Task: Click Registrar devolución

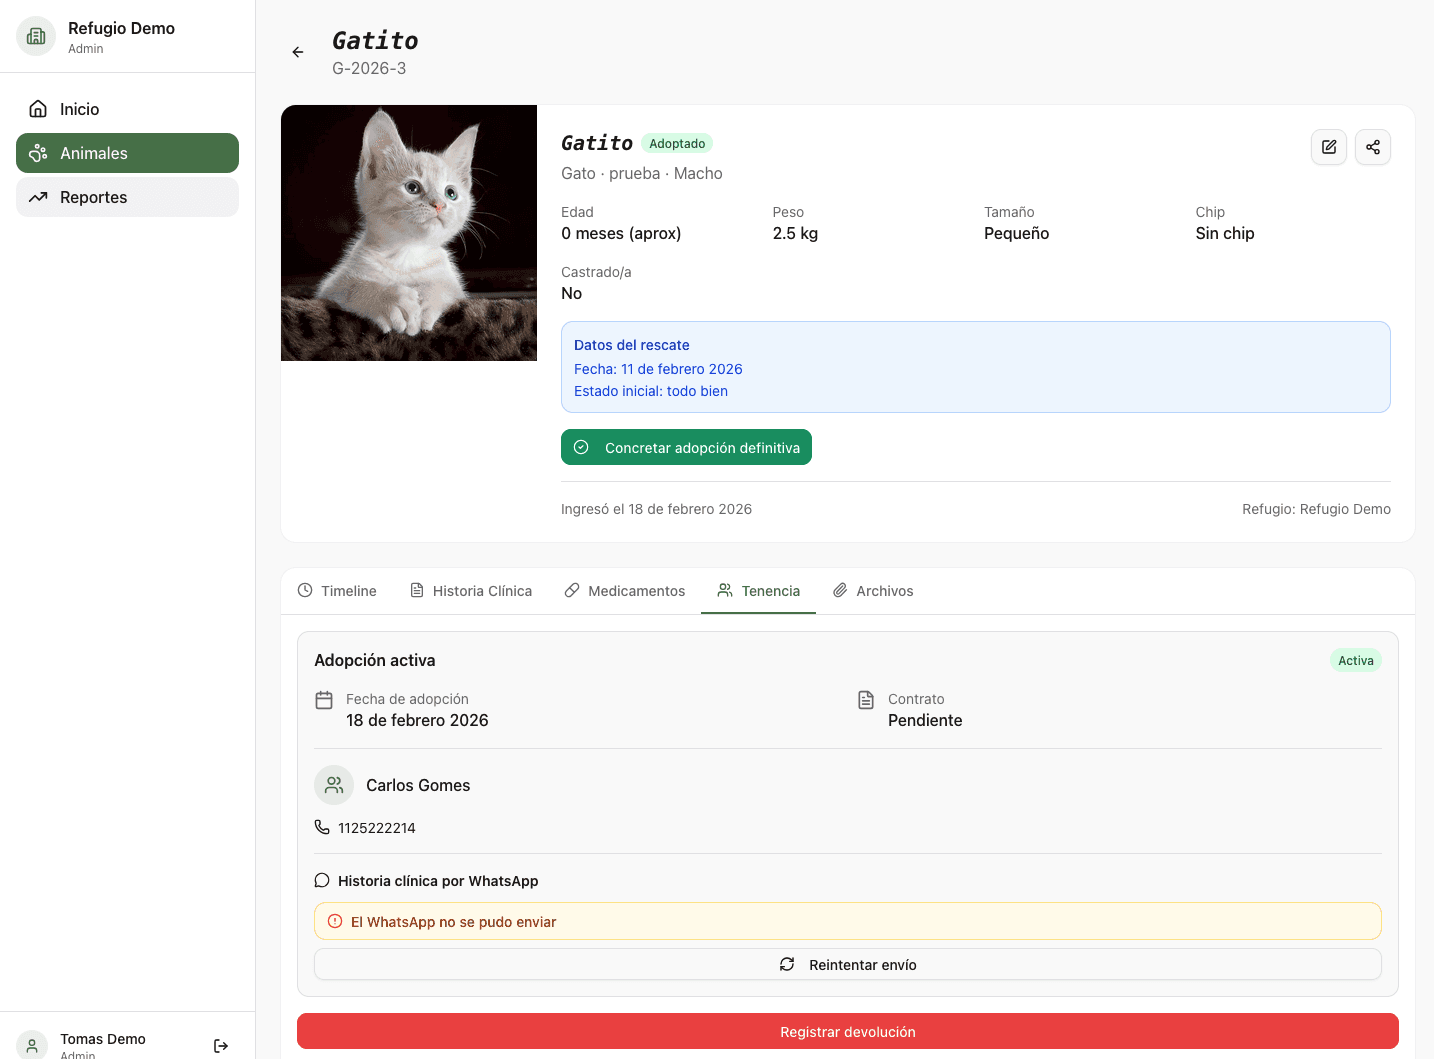Action: click(x=847, y=1031)
